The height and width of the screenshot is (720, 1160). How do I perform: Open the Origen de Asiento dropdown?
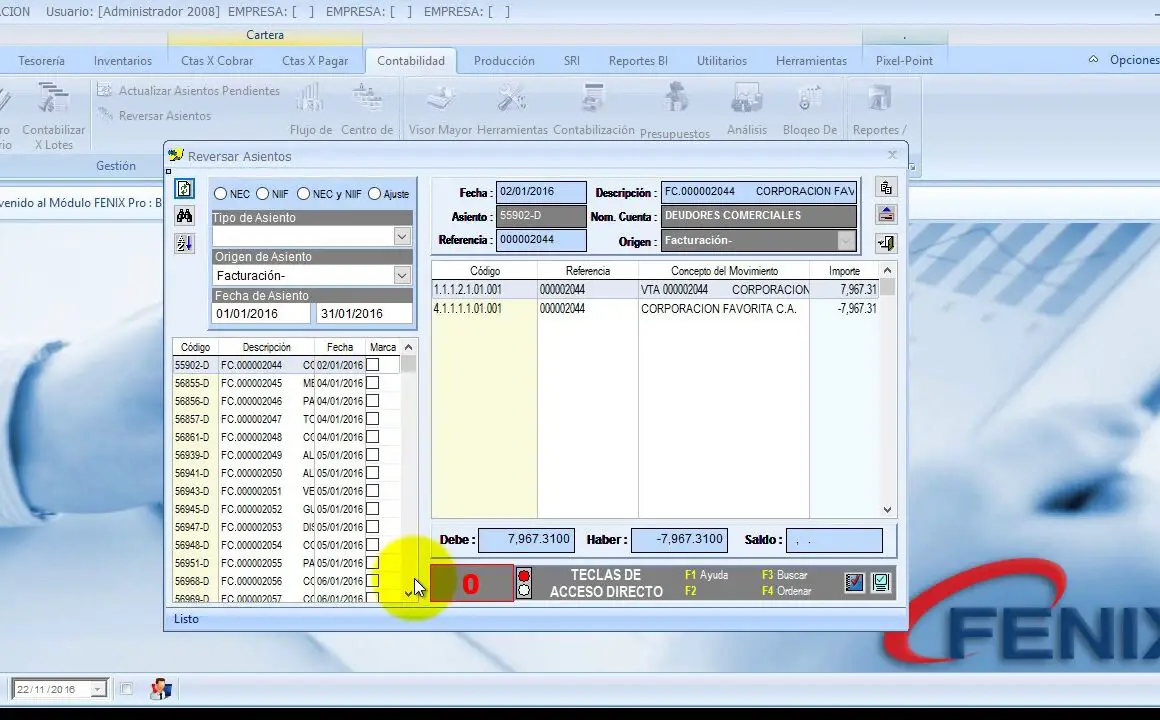pos(402,276)
